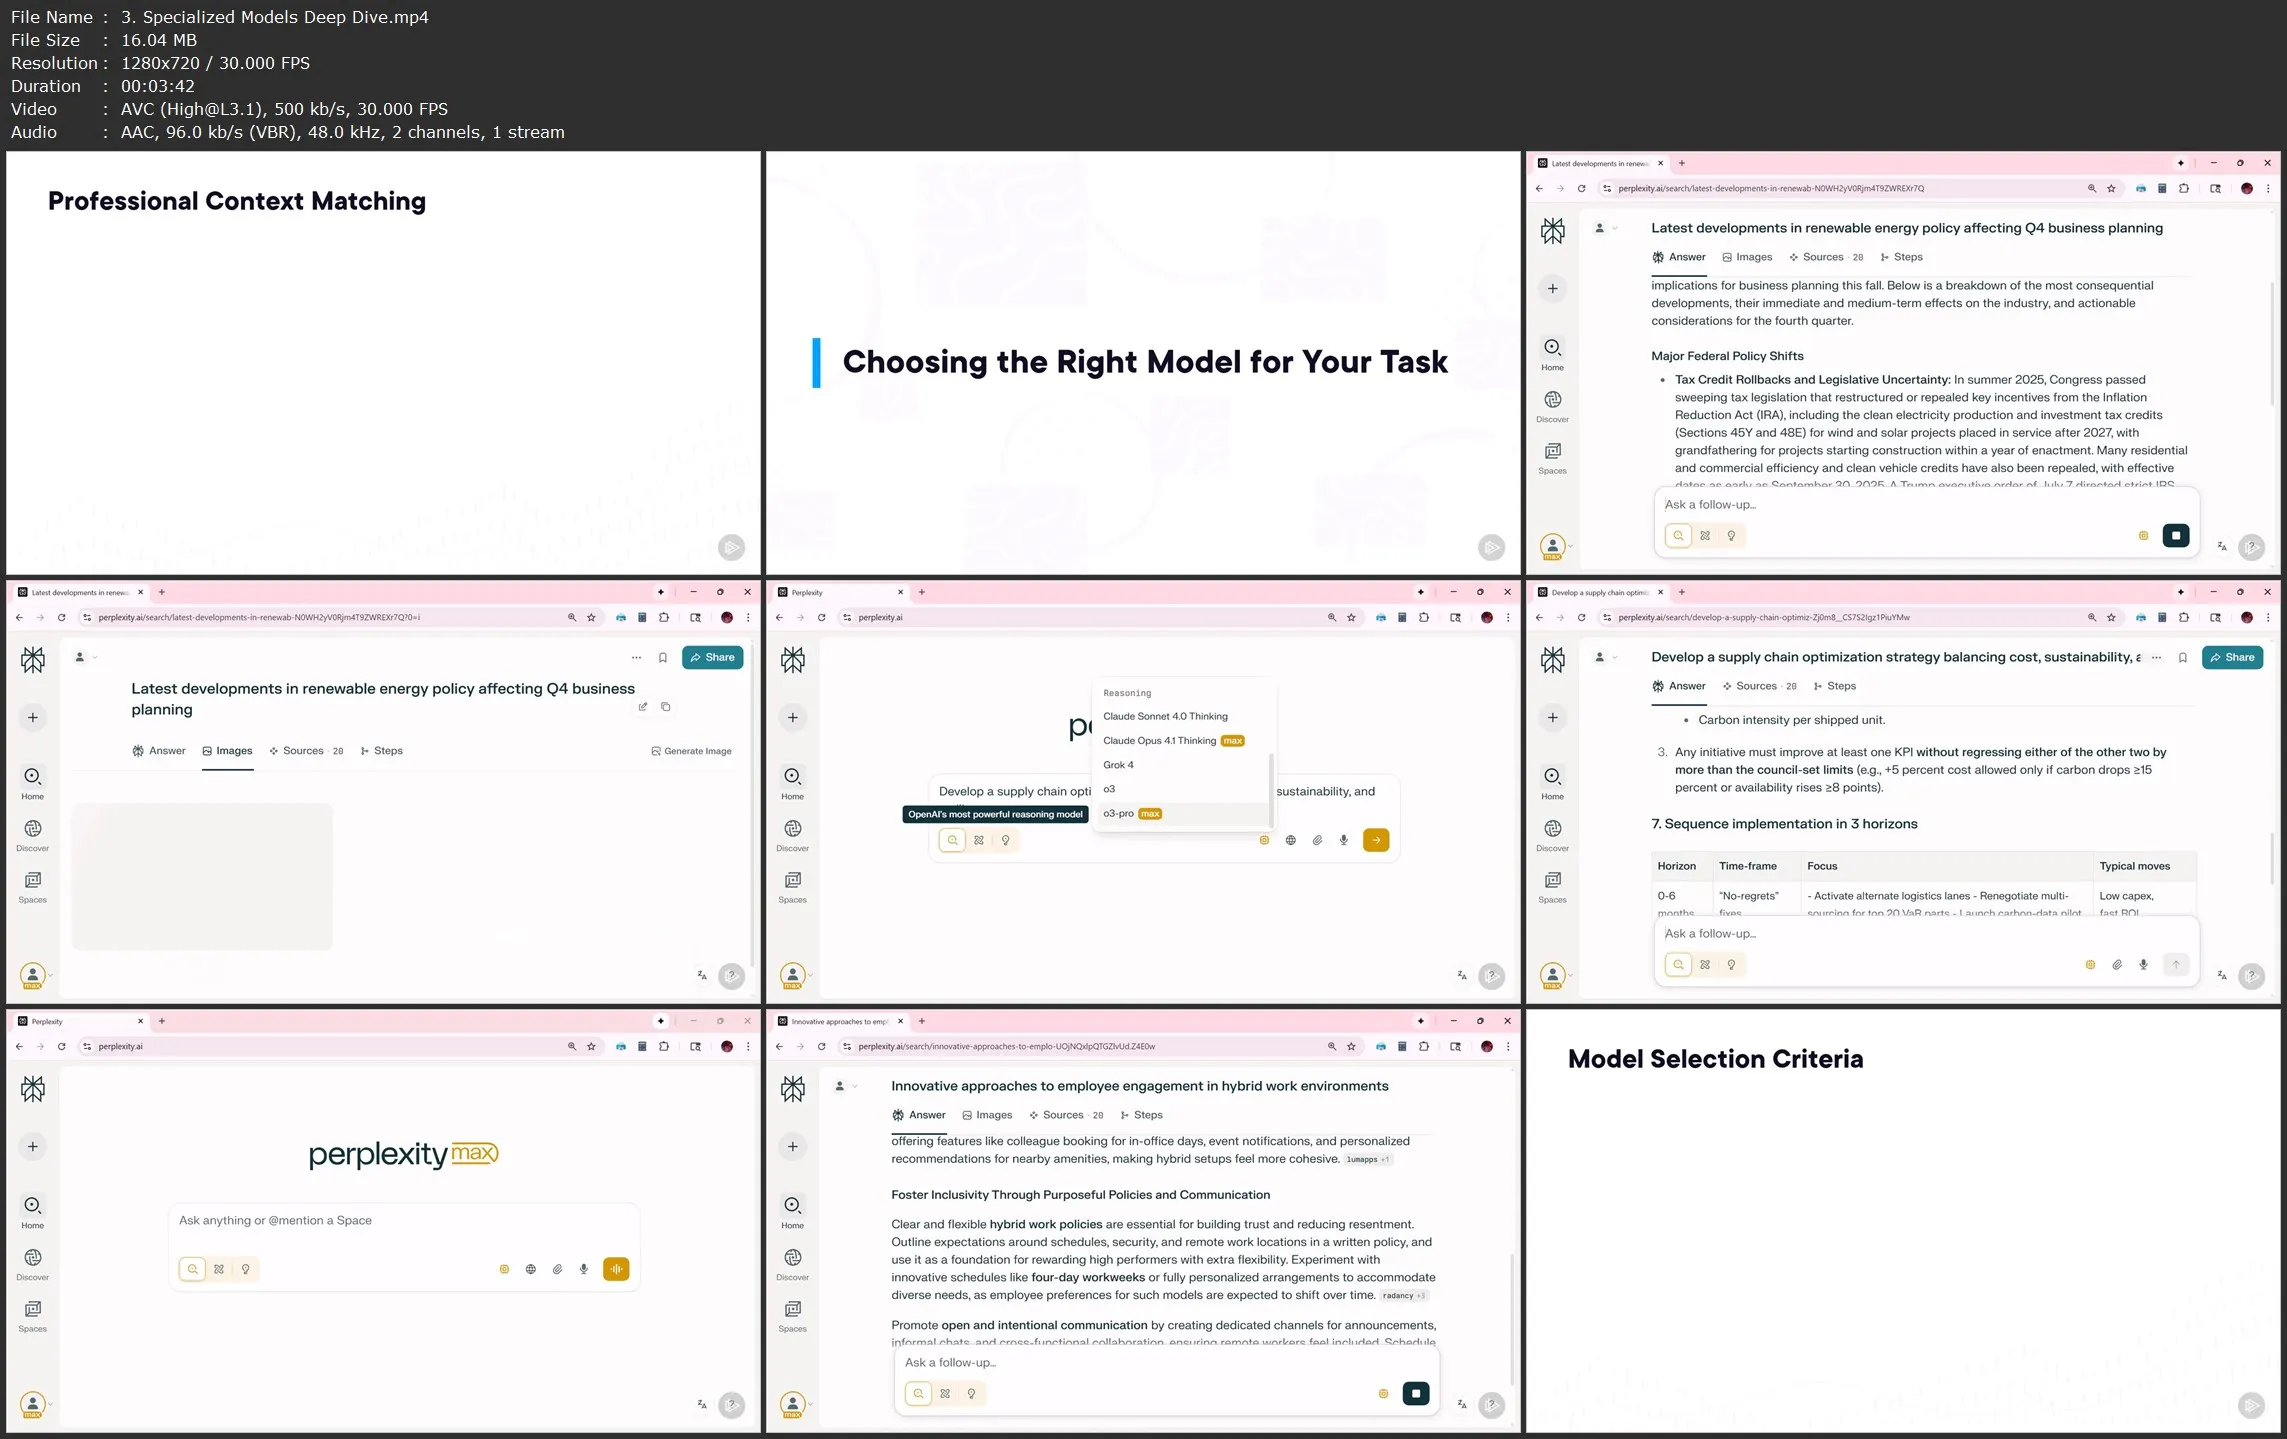This screenshot has height=1439, width=2287.
Task: Click Ask a follow-up field in supply chain frame
Action: click(1925, 934)
